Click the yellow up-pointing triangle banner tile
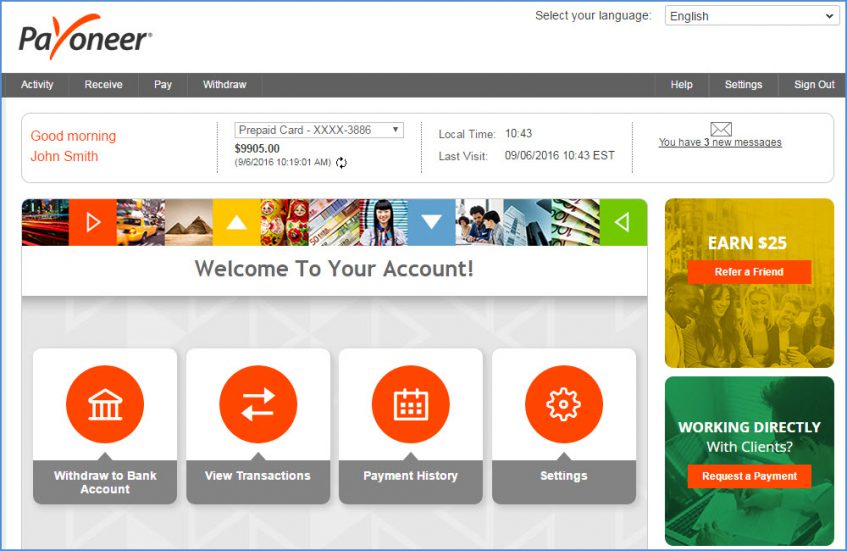847x551 pixels. 236,222
